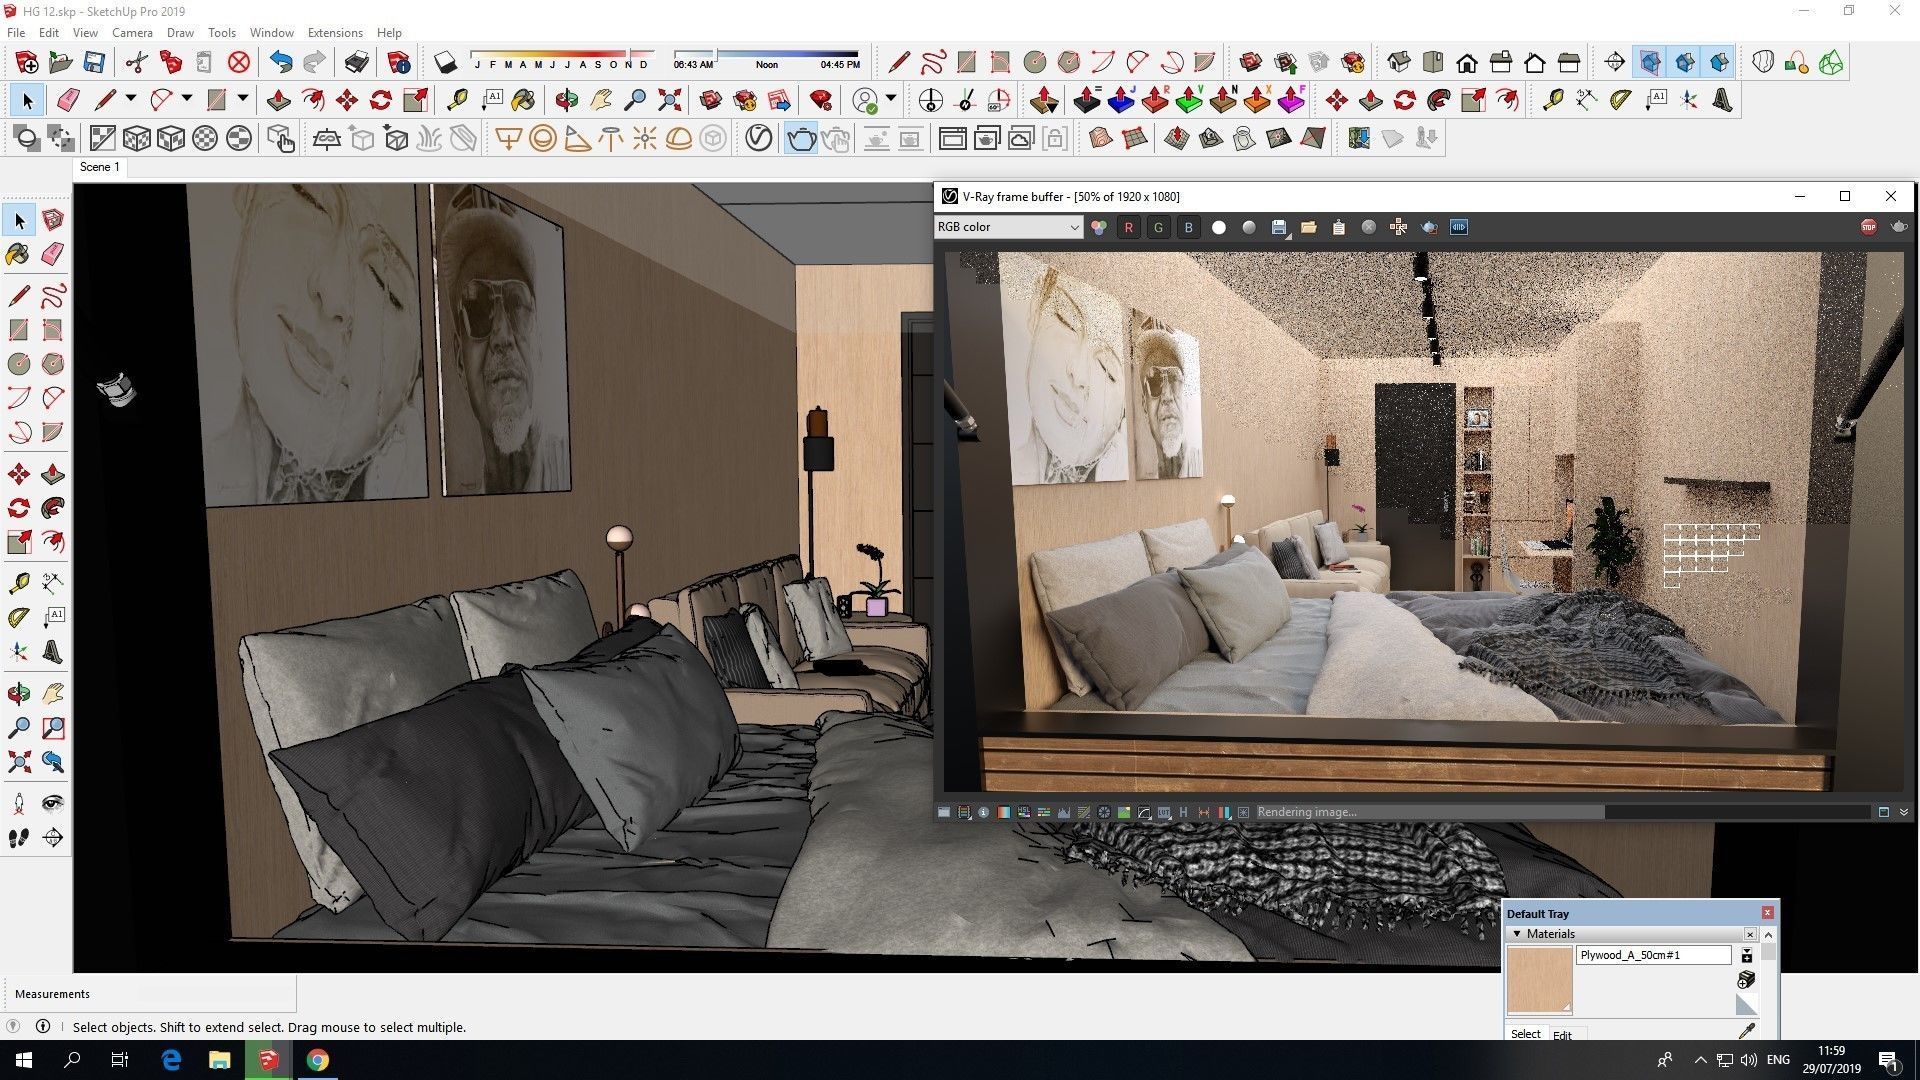Click the red STOP render button
The image size is (1920, 1080).
click(1868, 227)
